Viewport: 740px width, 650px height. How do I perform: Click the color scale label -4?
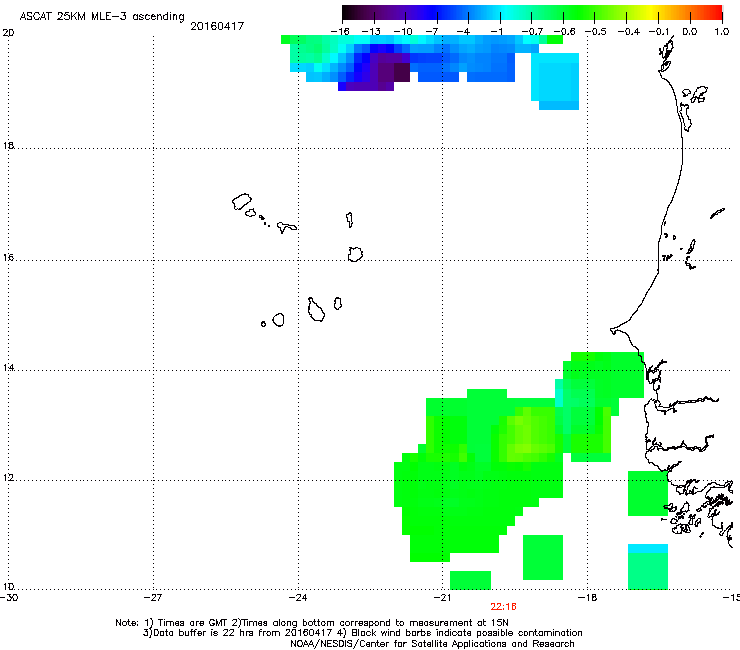[463, 32]
